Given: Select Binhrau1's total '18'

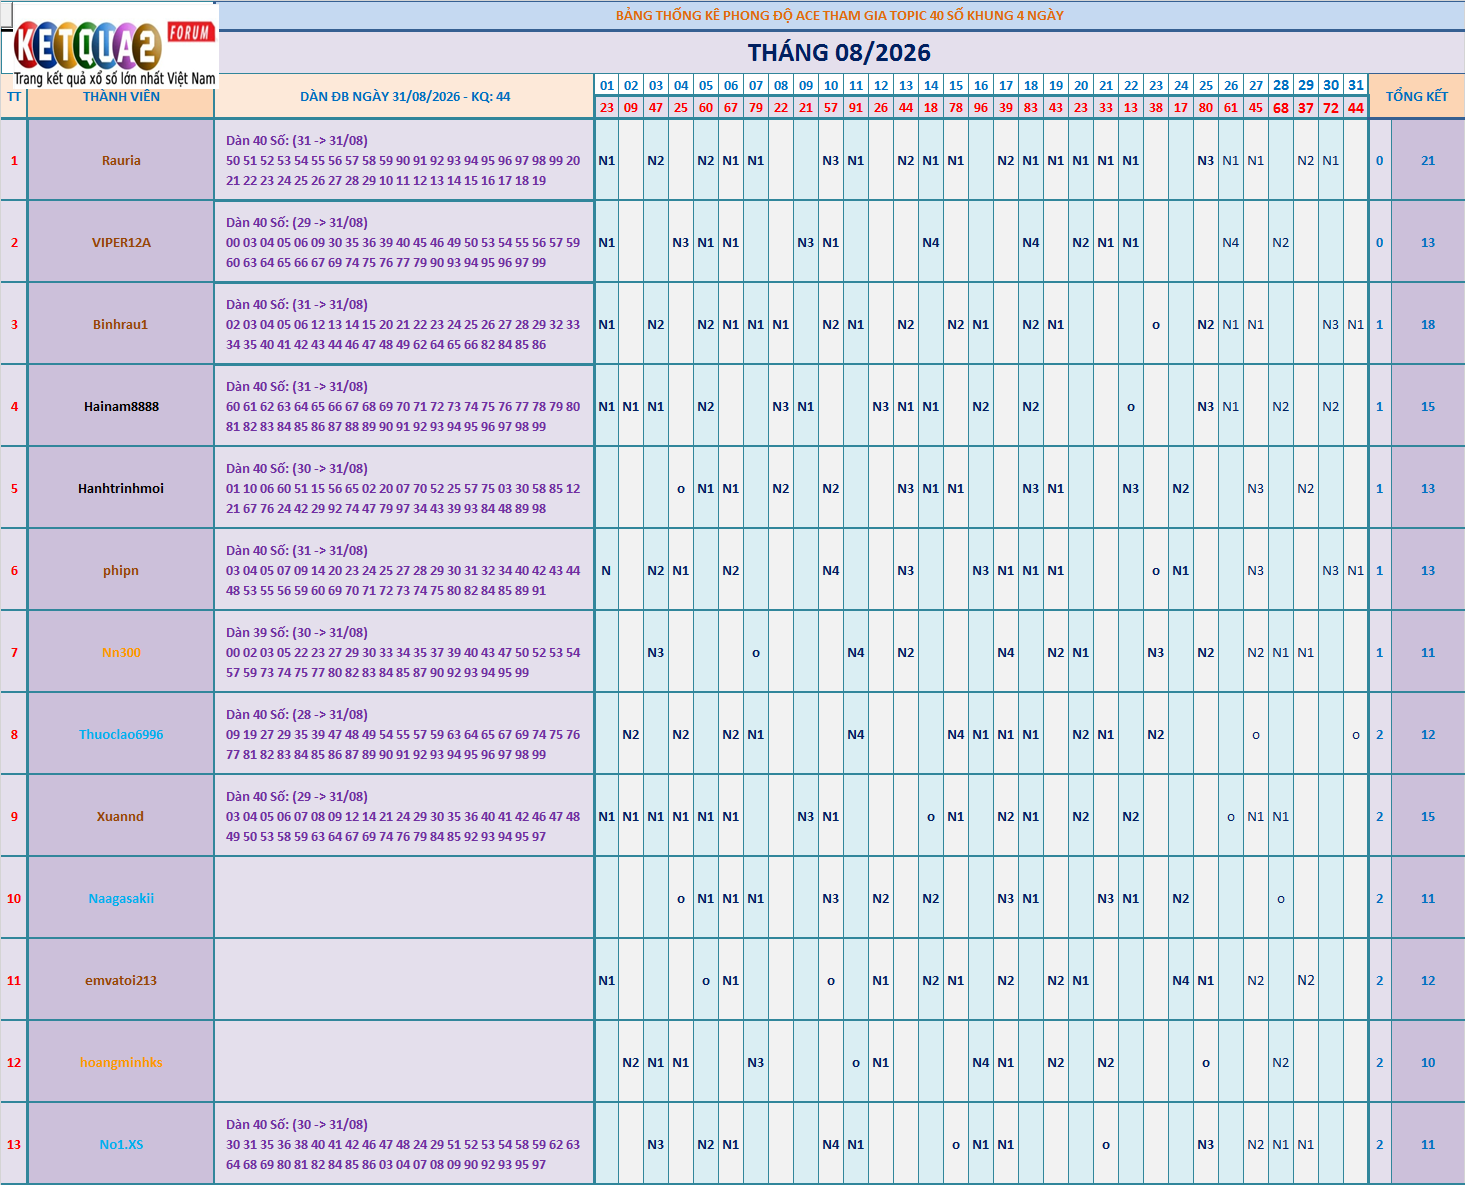Looking at the screenshot, I should point(1428,325).
